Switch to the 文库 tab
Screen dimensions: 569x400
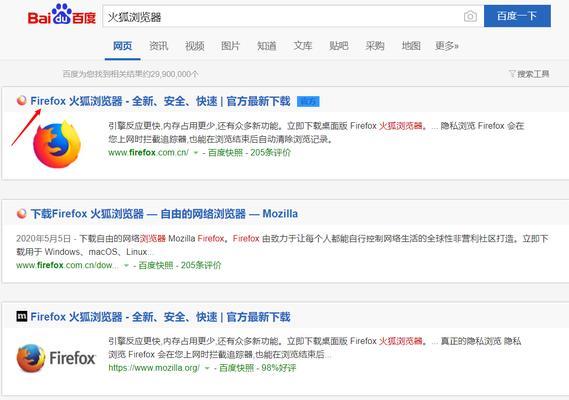point(303,46)
